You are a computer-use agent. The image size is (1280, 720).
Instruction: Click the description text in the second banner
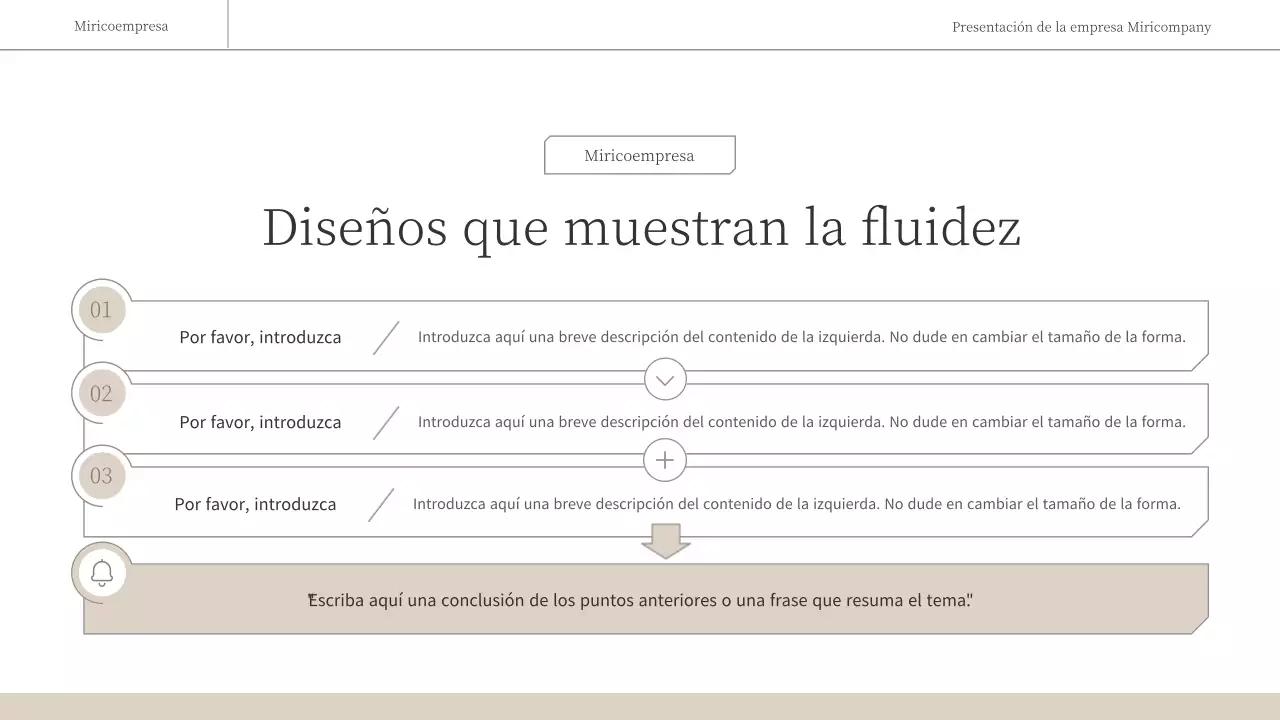coord(800,421)
